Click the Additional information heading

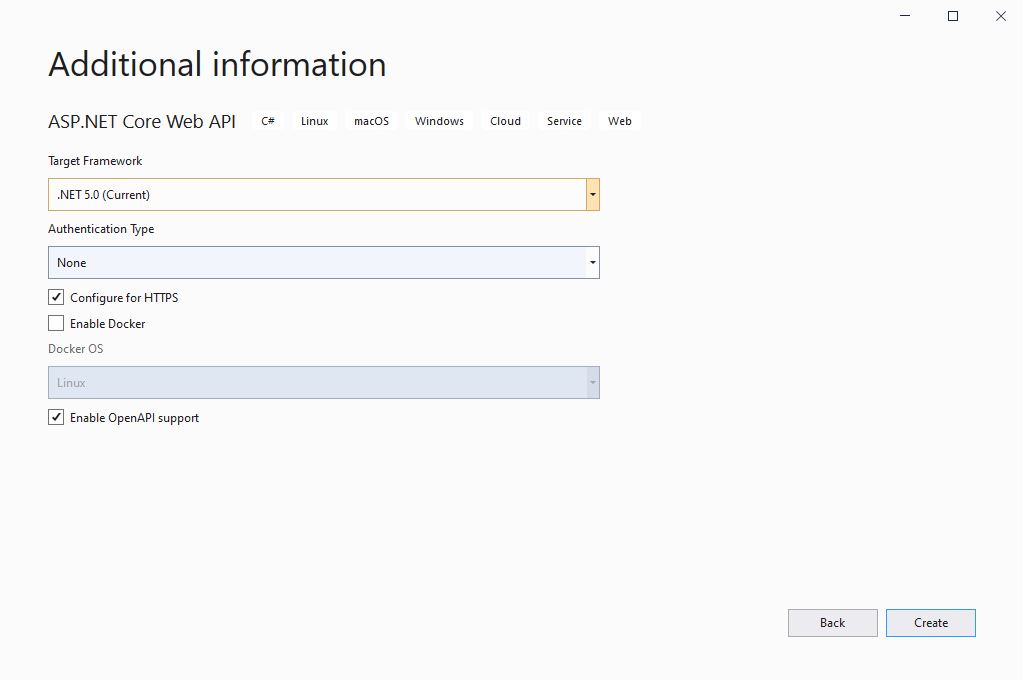click(217, 65)
